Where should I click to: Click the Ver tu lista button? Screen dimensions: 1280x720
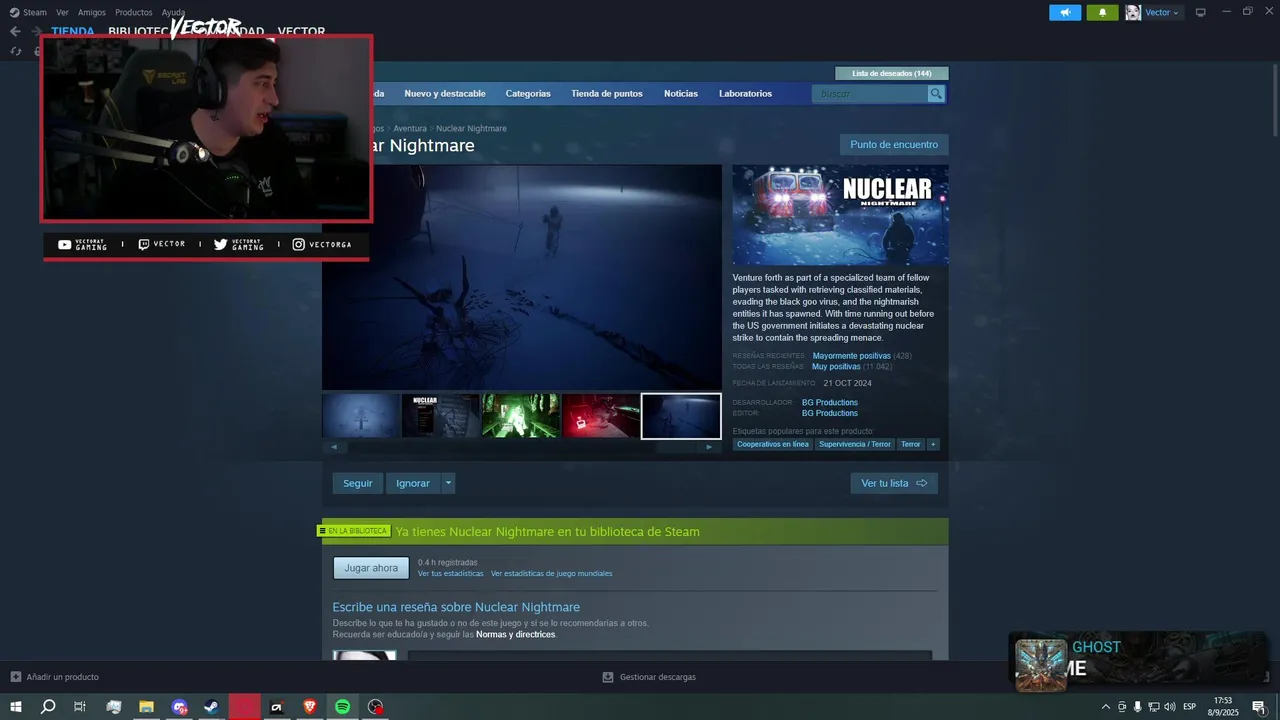tap(894, 483)
